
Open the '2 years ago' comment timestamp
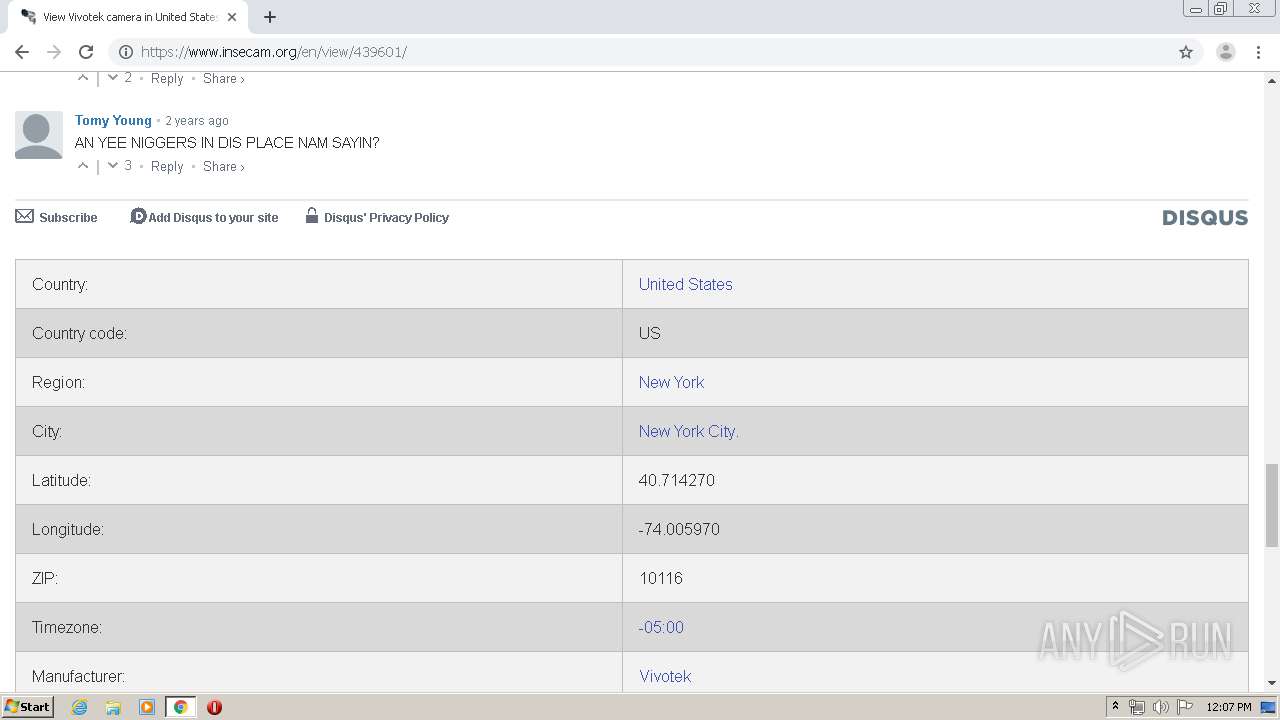(x=197, y=121)
